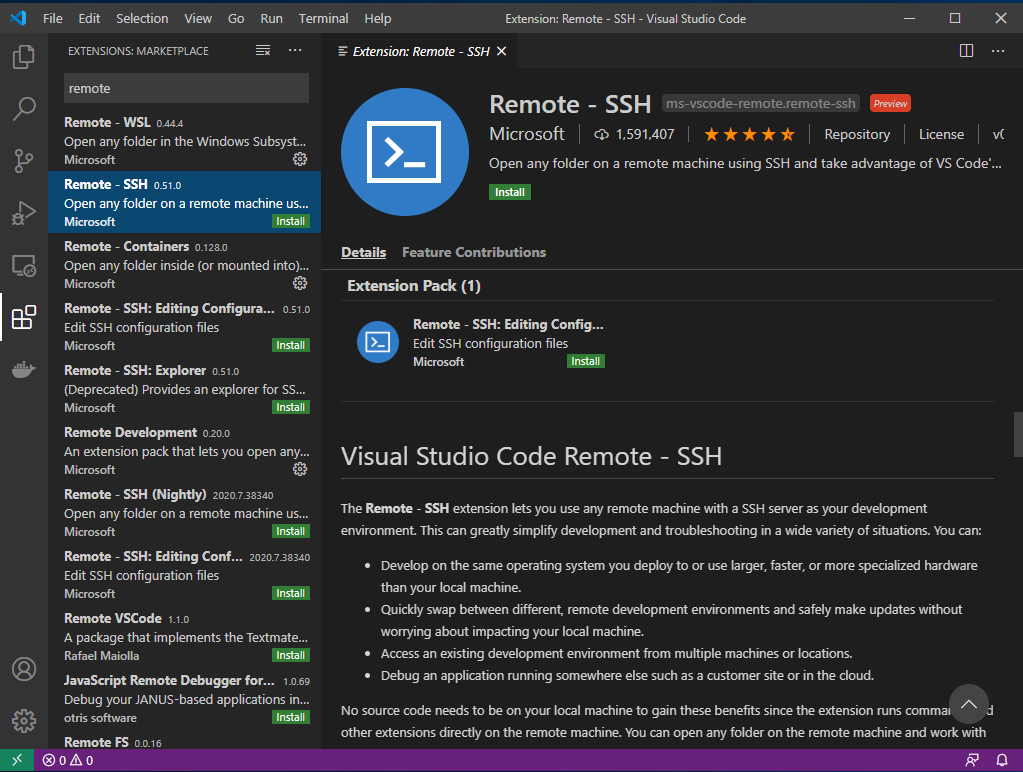Open the Search view in activity bar
The height and width of the screenshot is (772, 1023).
coord(23,108)
